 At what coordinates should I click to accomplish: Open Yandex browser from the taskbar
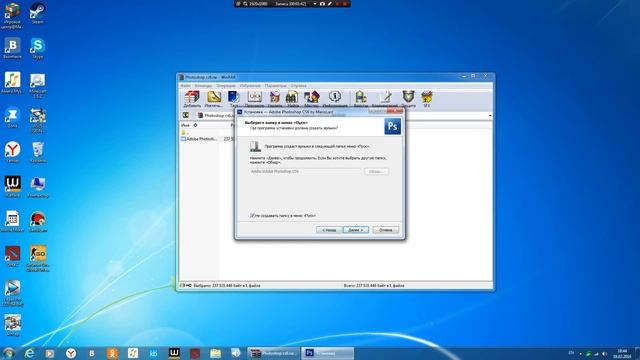coord(71,353)
